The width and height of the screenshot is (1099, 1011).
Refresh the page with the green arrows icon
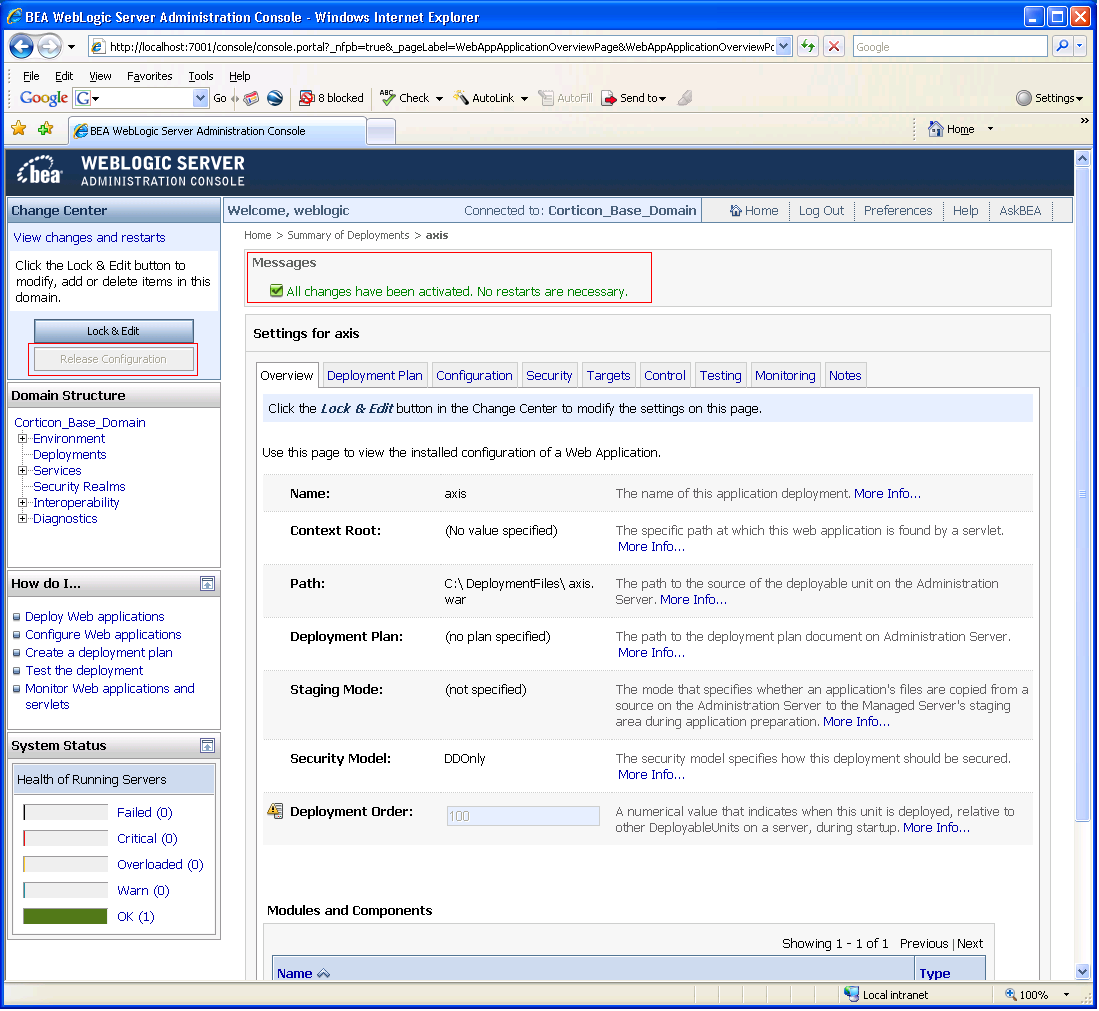click(x=808, y=46)
